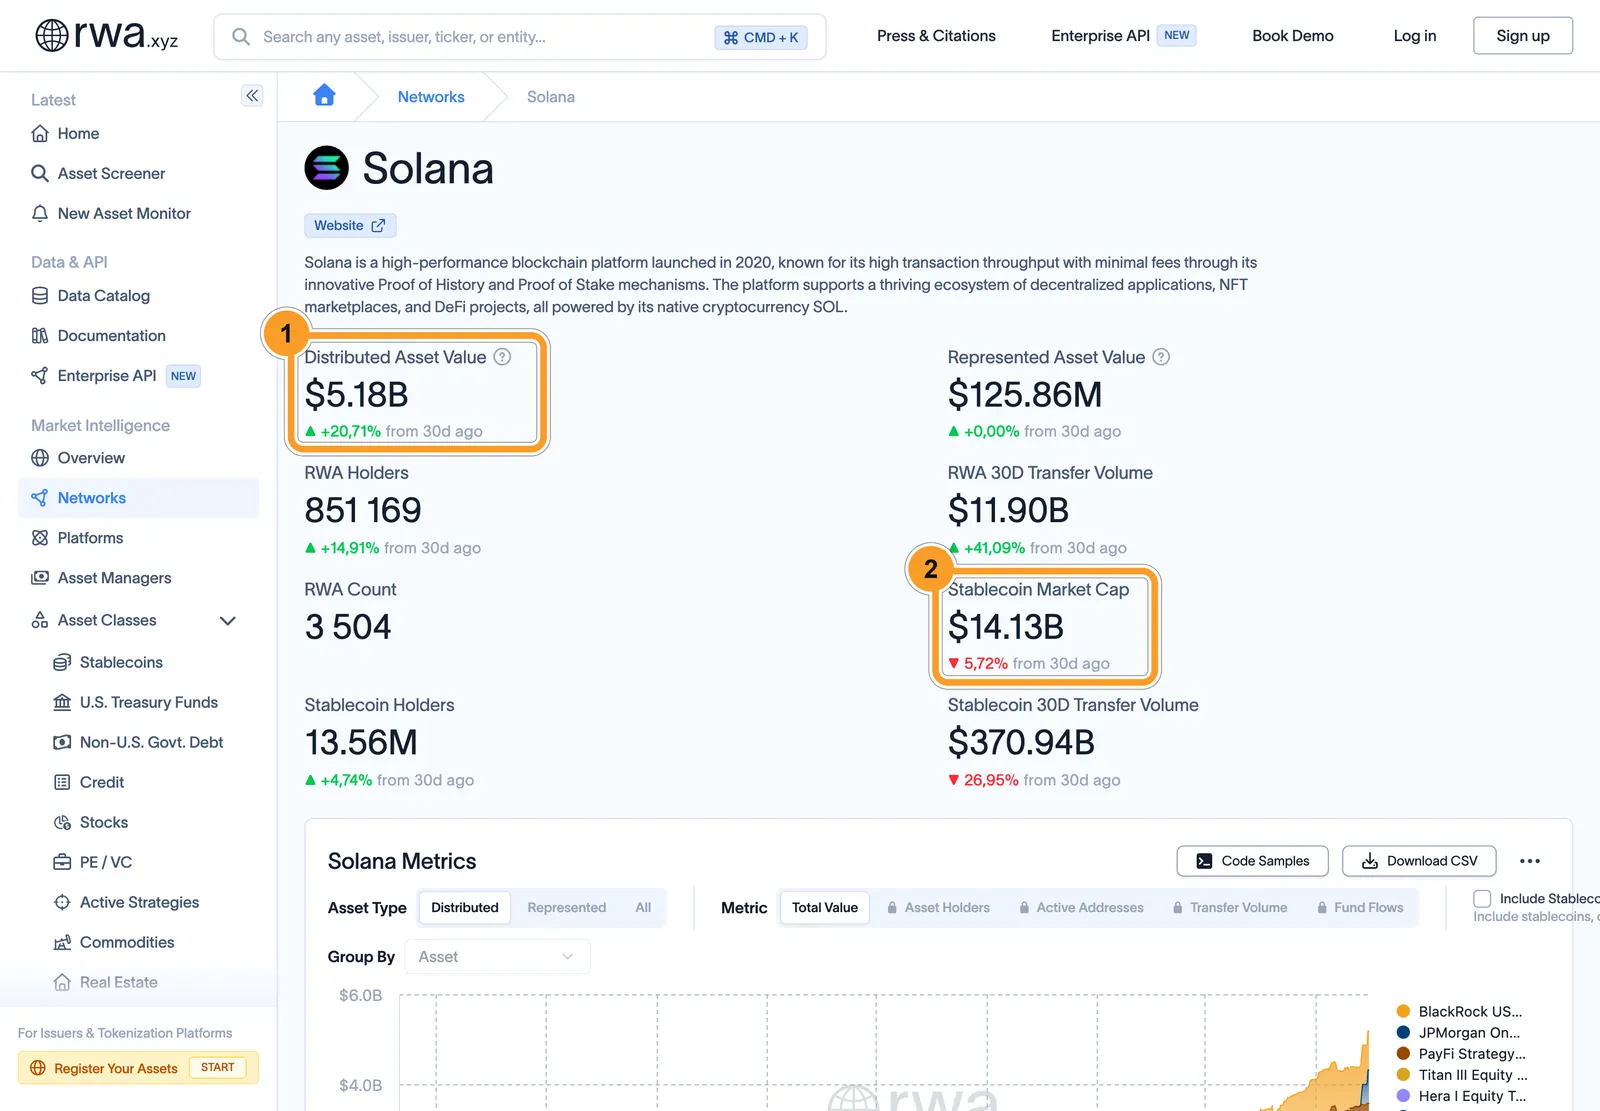Enable Include Stablecoins checkbox
The height and width of the screenshot is (1111, 1600).
1482,899
